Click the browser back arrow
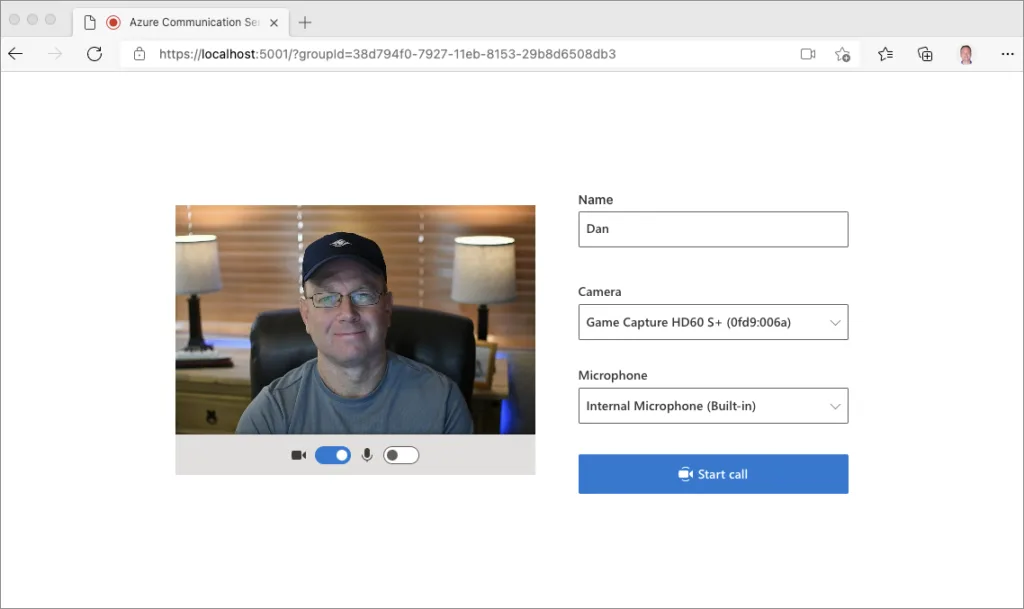The height and width of the screenshot is (609, 1024). point(15,54)
